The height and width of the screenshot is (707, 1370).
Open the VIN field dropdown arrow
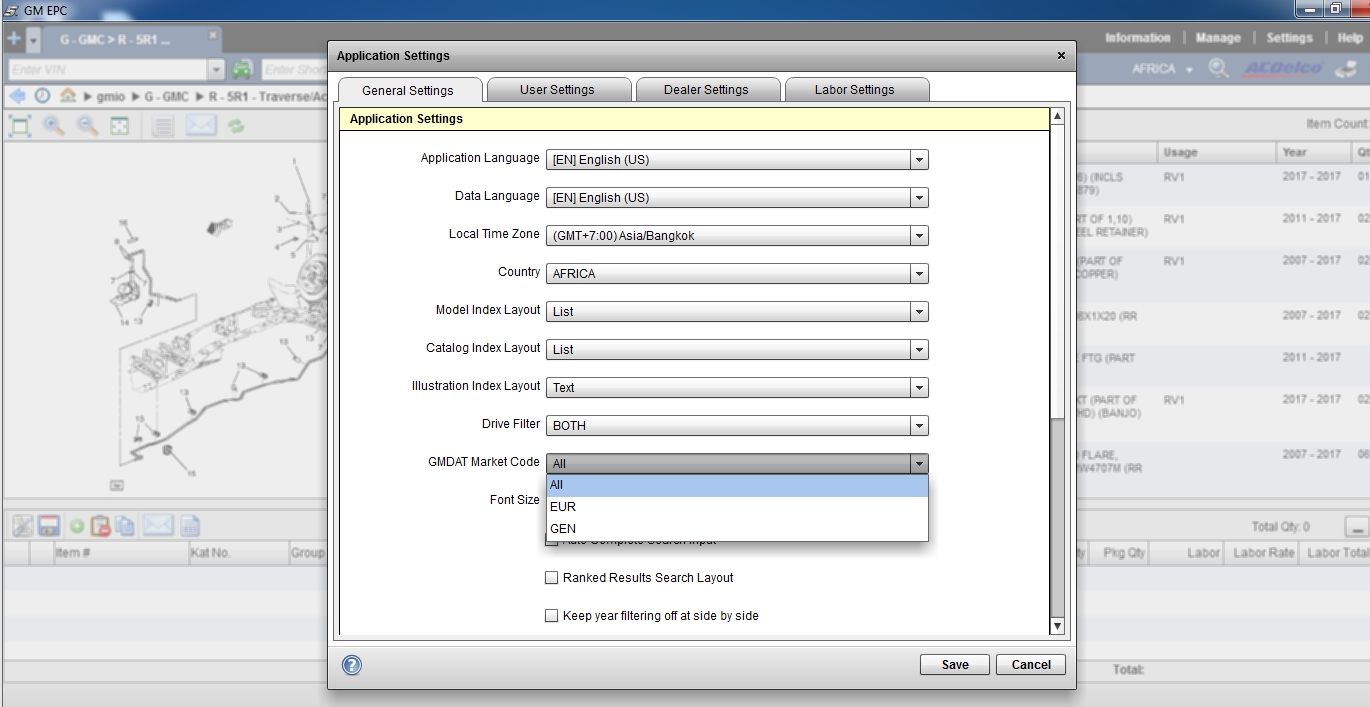[x=217, y=69]
